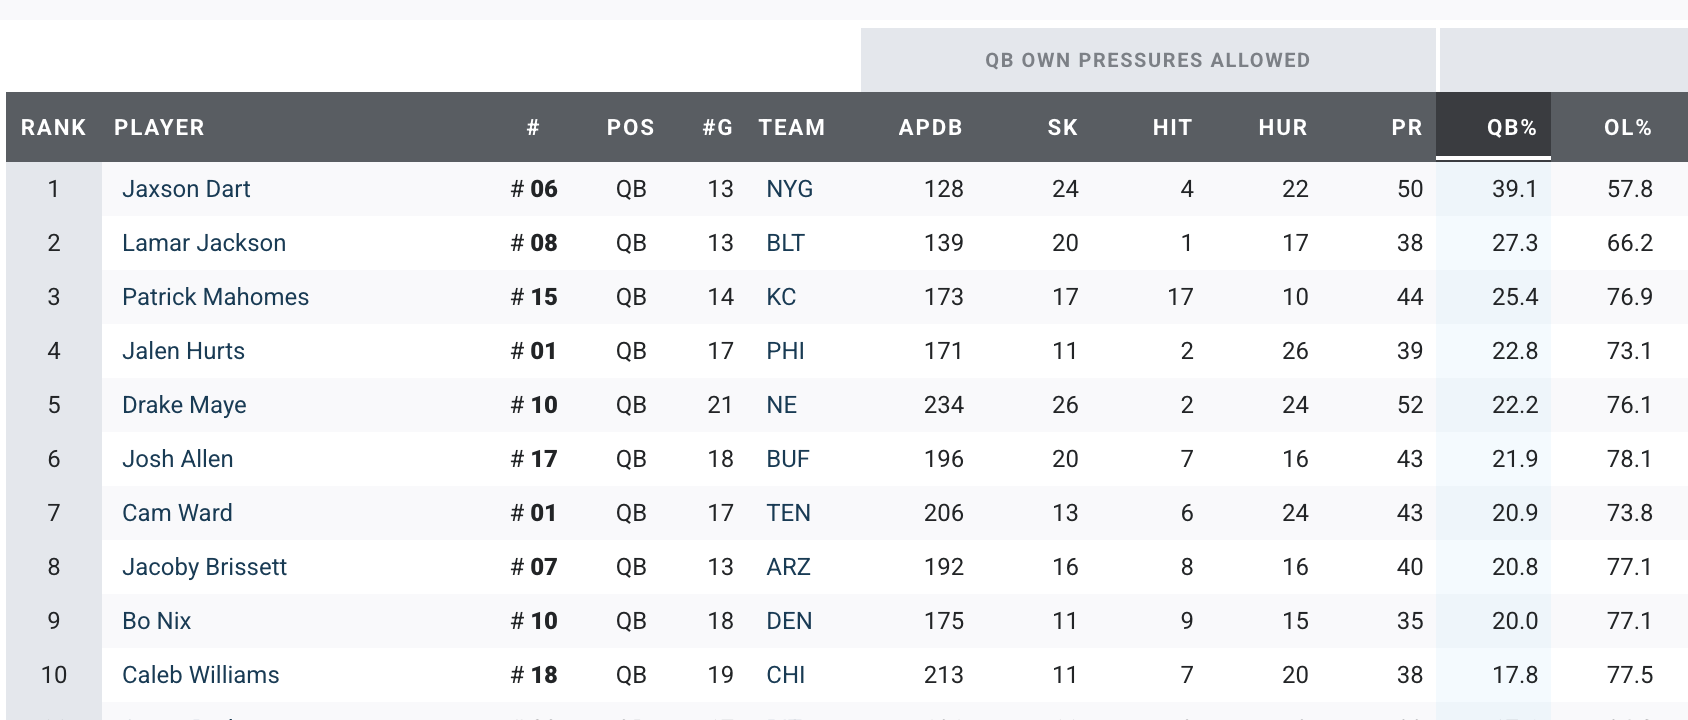This screenshot has width=1688, height=720.
Task: Open Jalen Hurts profile link
Action: (183, 351)
